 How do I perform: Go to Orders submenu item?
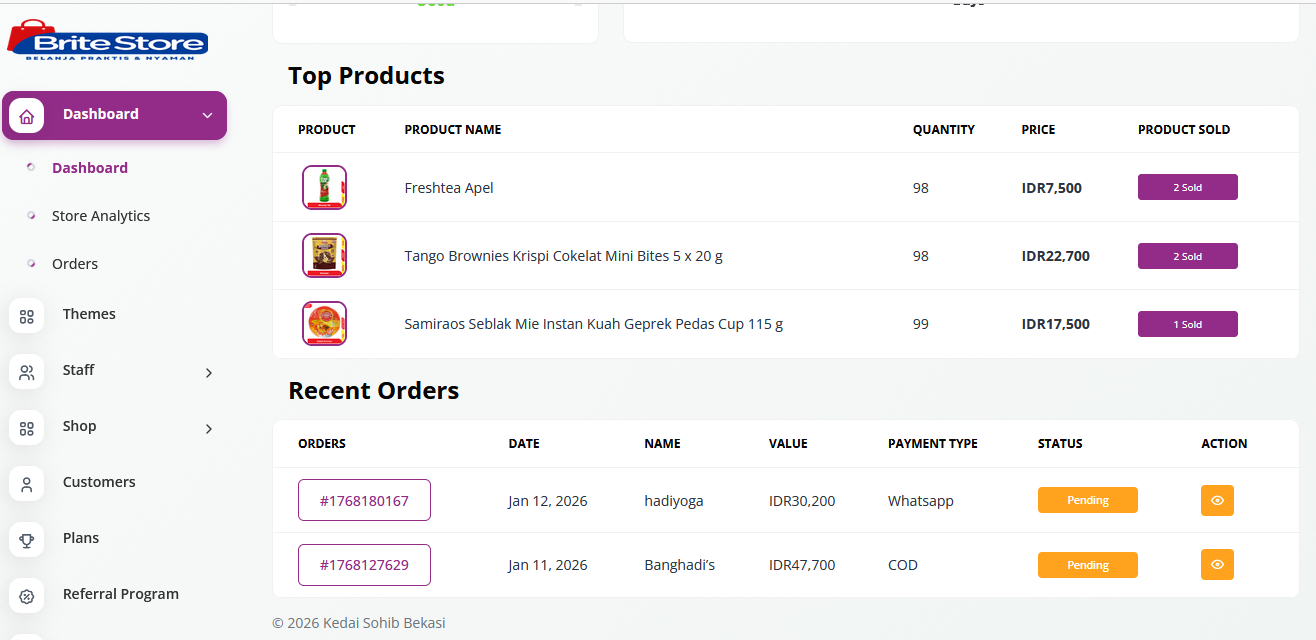[x=75, y=264]
